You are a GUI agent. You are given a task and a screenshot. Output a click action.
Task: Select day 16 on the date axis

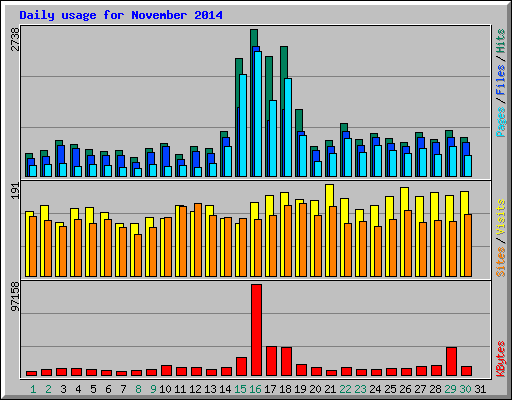(x=255, y=389)
